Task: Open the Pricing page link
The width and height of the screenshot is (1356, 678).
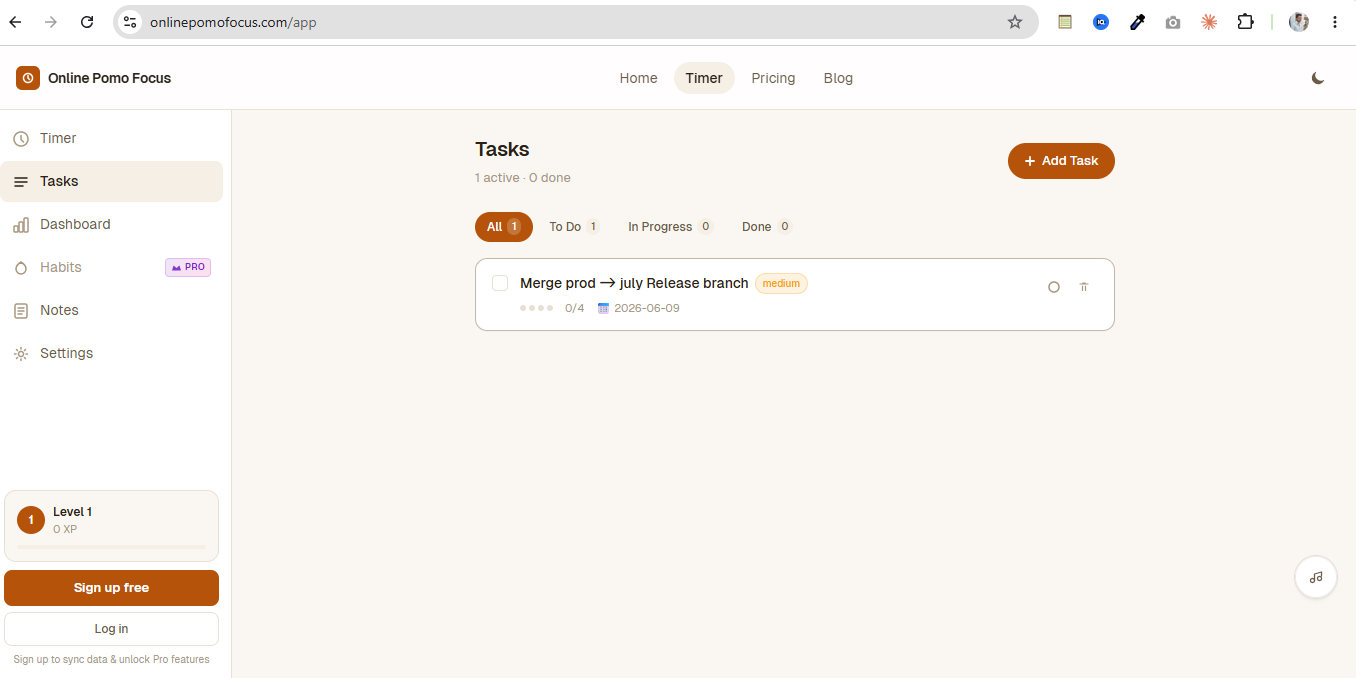Action: click(x=773, y=78)
